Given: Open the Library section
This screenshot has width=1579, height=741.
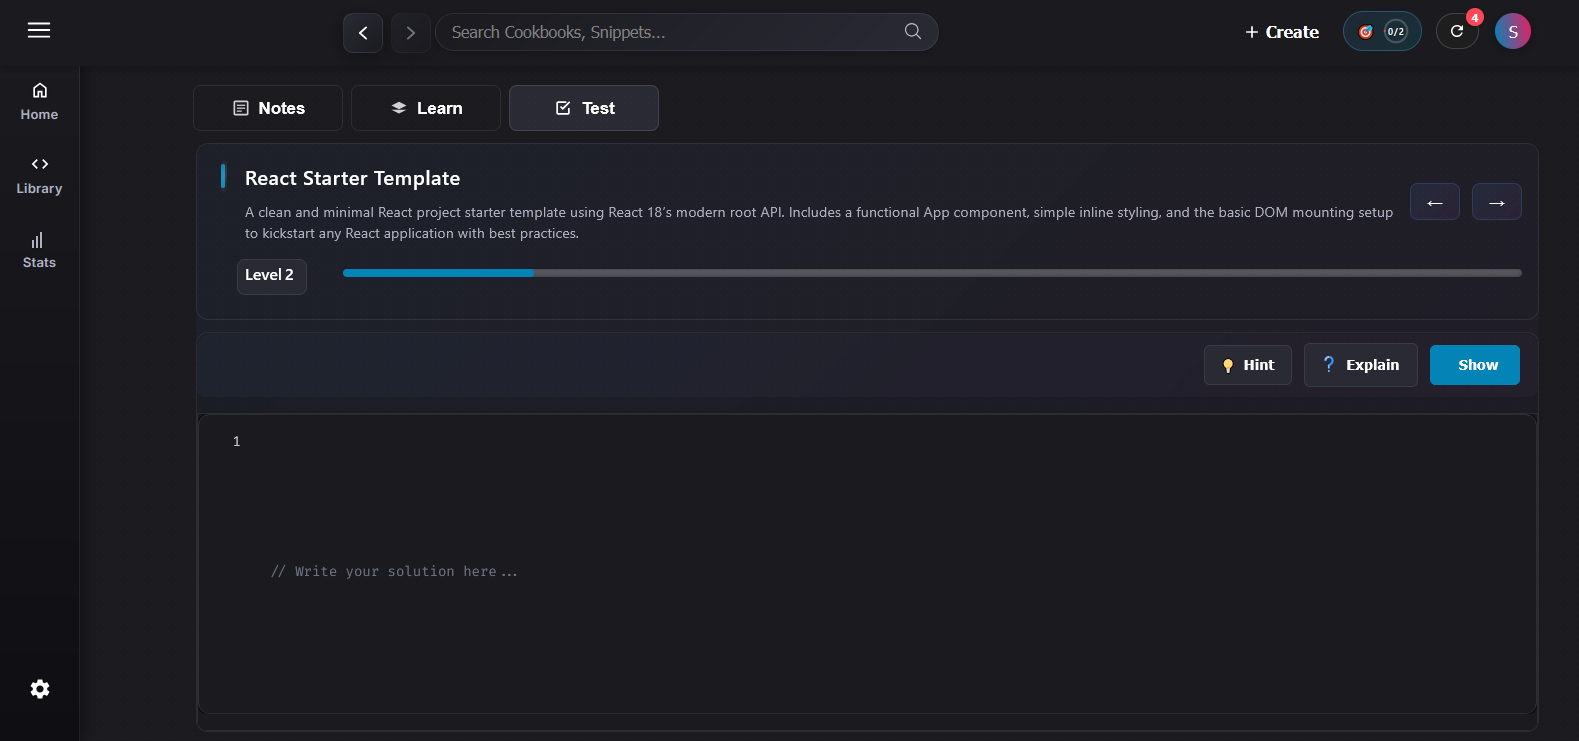Looking at the screenshot, I should (x=39, y=175).
